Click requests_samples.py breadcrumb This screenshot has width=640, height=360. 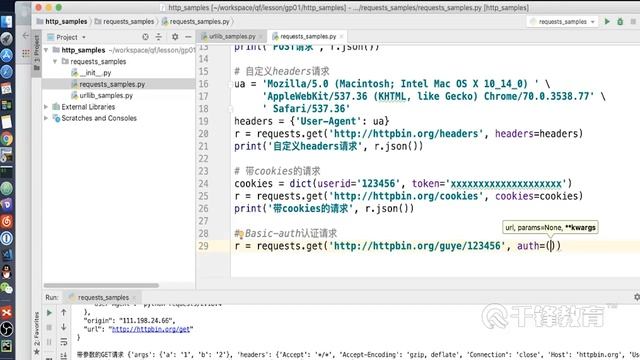coord(196,22)
